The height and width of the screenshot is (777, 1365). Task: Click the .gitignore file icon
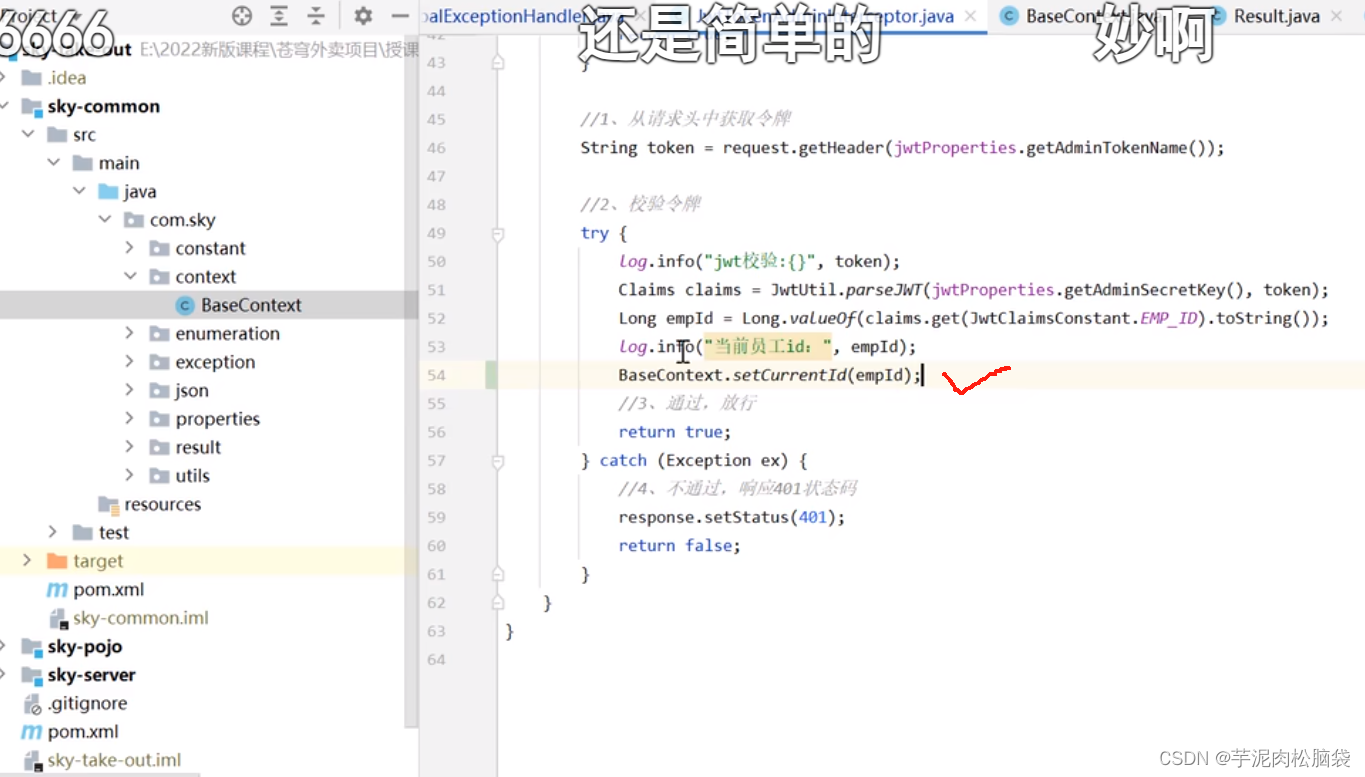31,704
